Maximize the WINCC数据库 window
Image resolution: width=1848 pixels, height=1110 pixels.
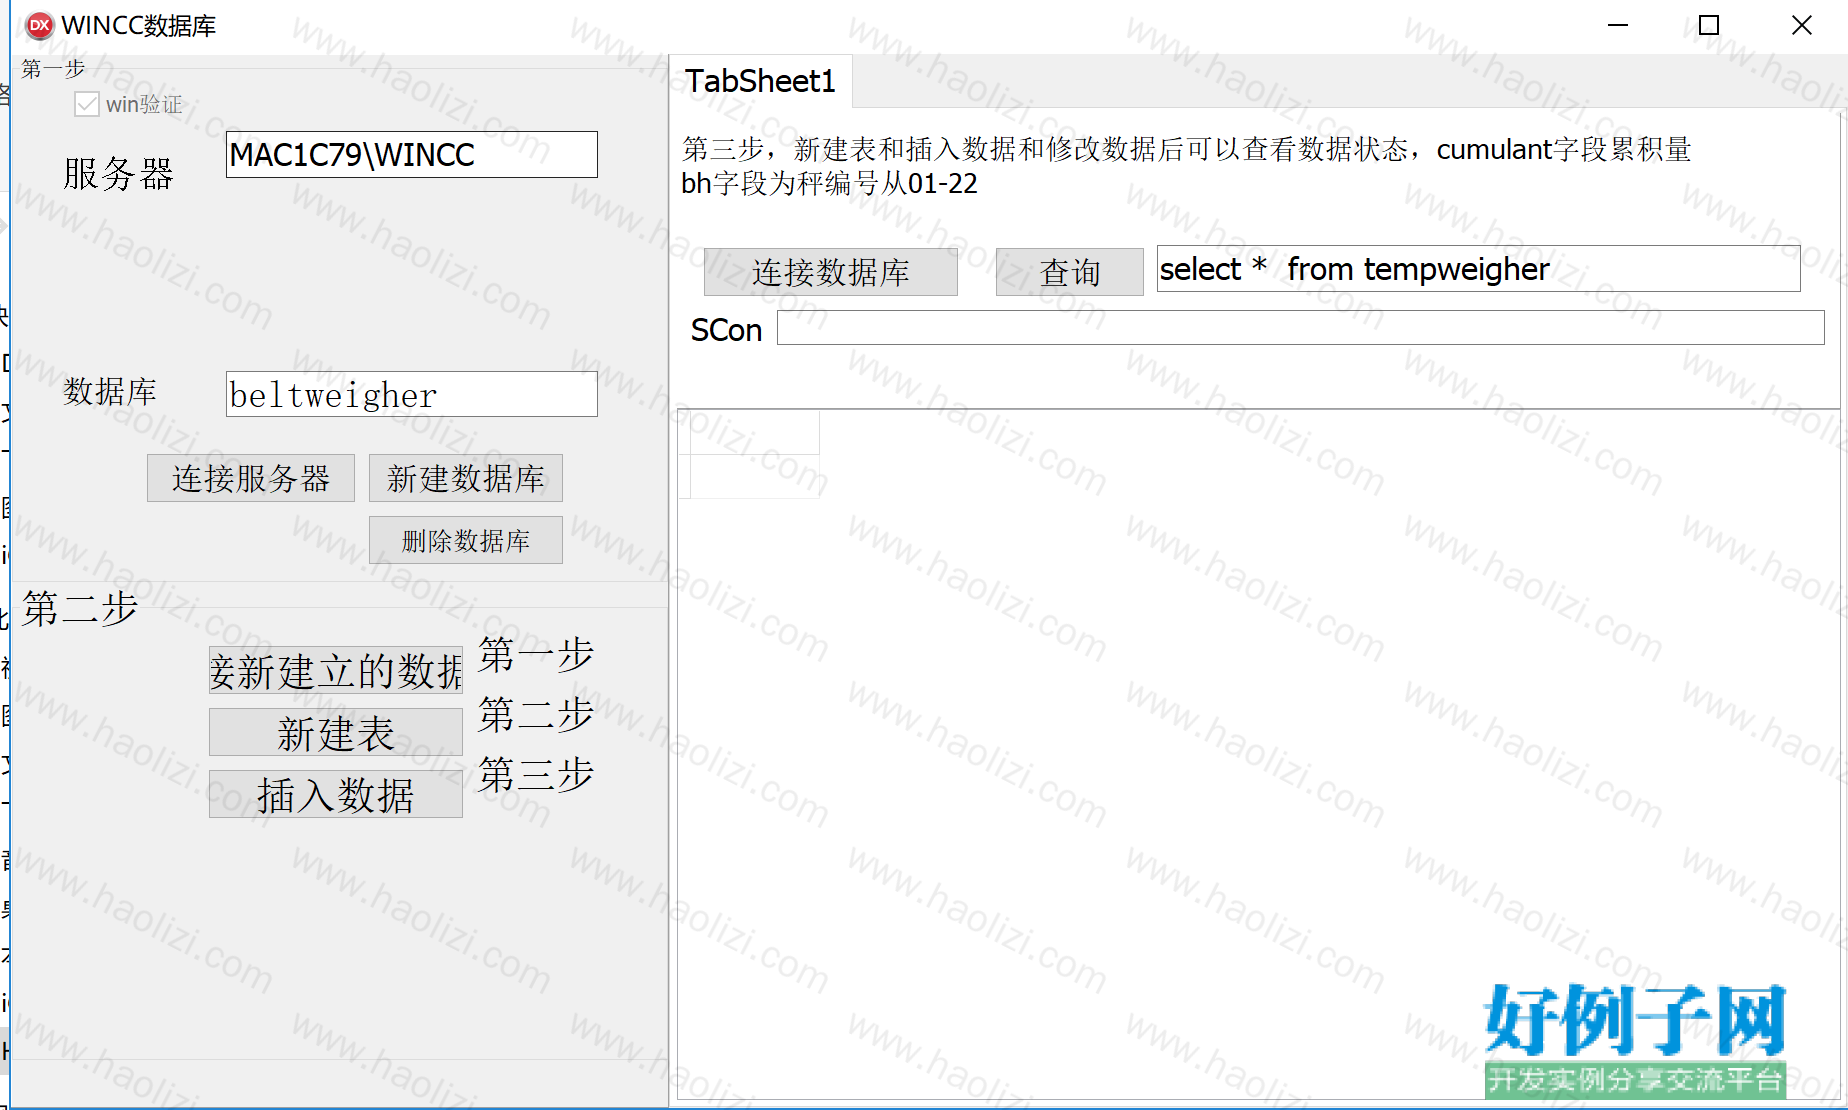point(1709,26)
